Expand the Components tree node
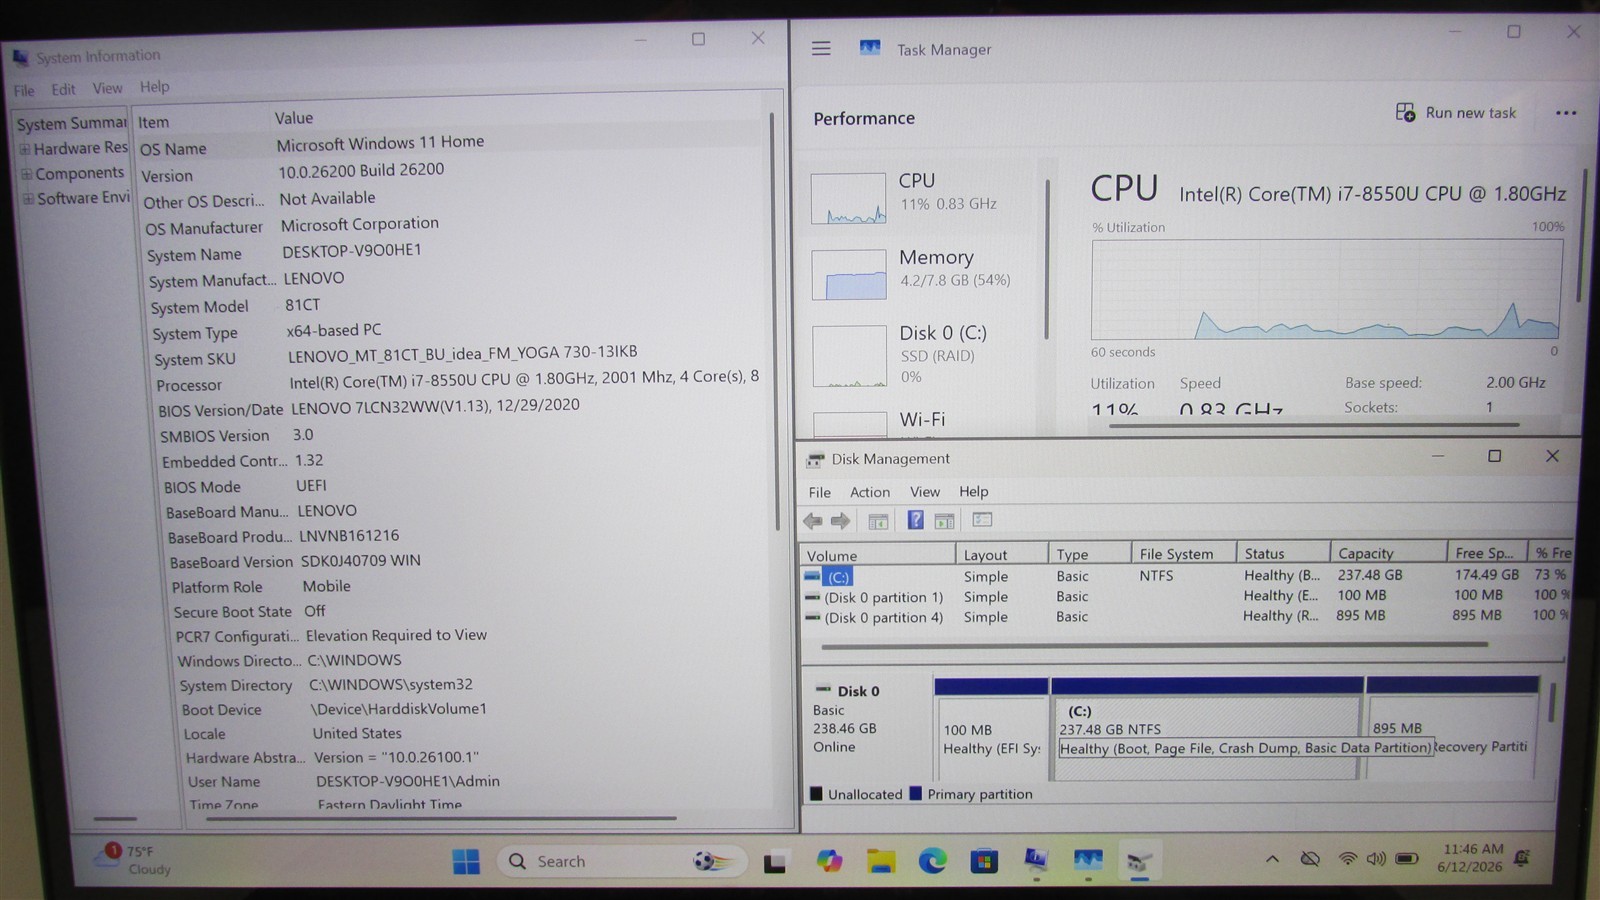 pos(27,174)
